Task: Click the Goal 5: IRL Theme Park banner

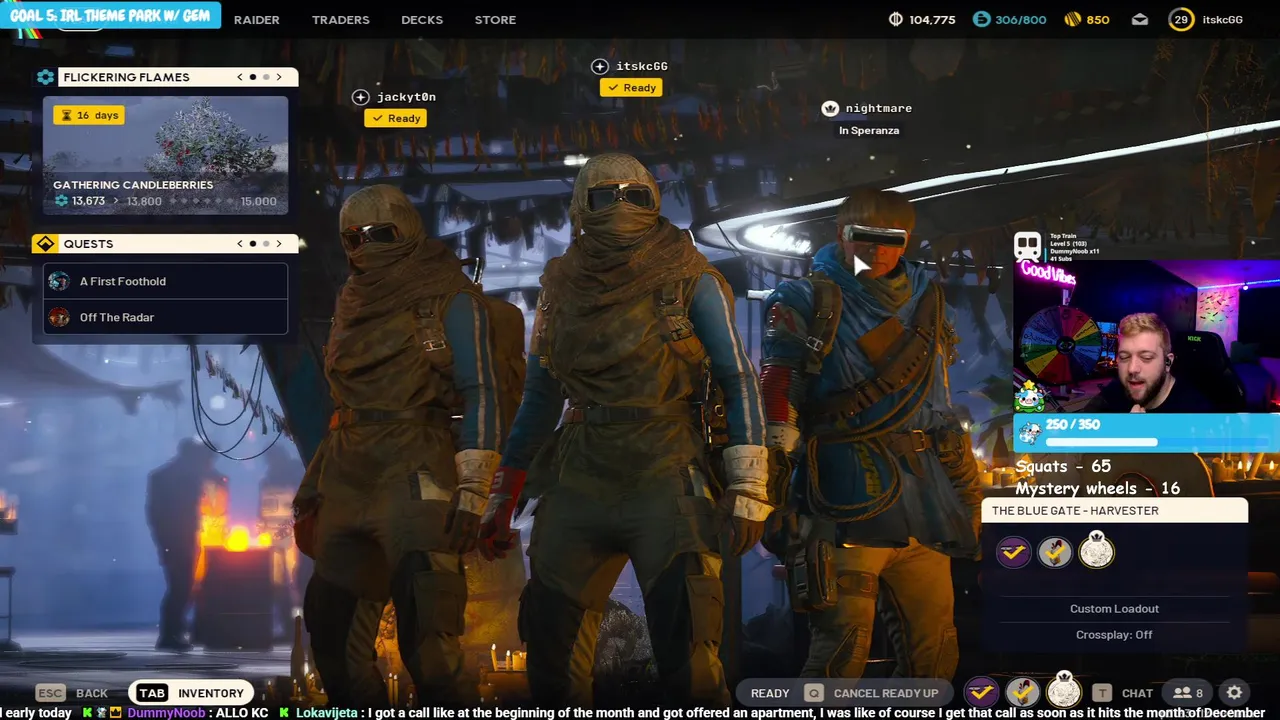Action: coord(110,15)
